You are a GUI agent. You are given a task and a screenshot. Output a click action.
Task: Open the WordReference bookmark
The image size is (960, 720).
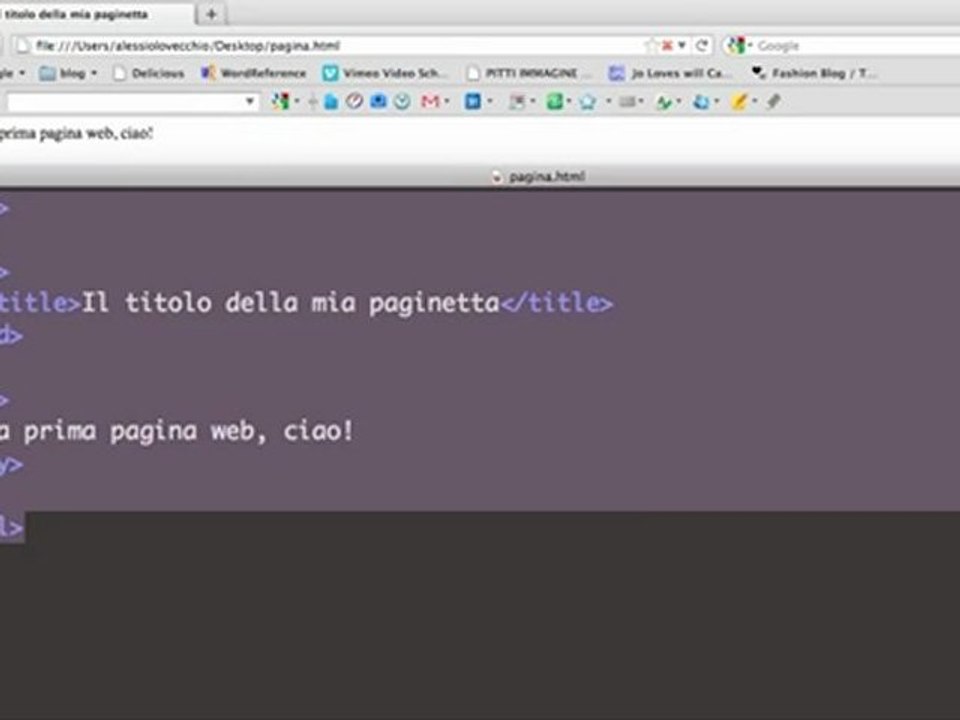[x=254, y=73]
